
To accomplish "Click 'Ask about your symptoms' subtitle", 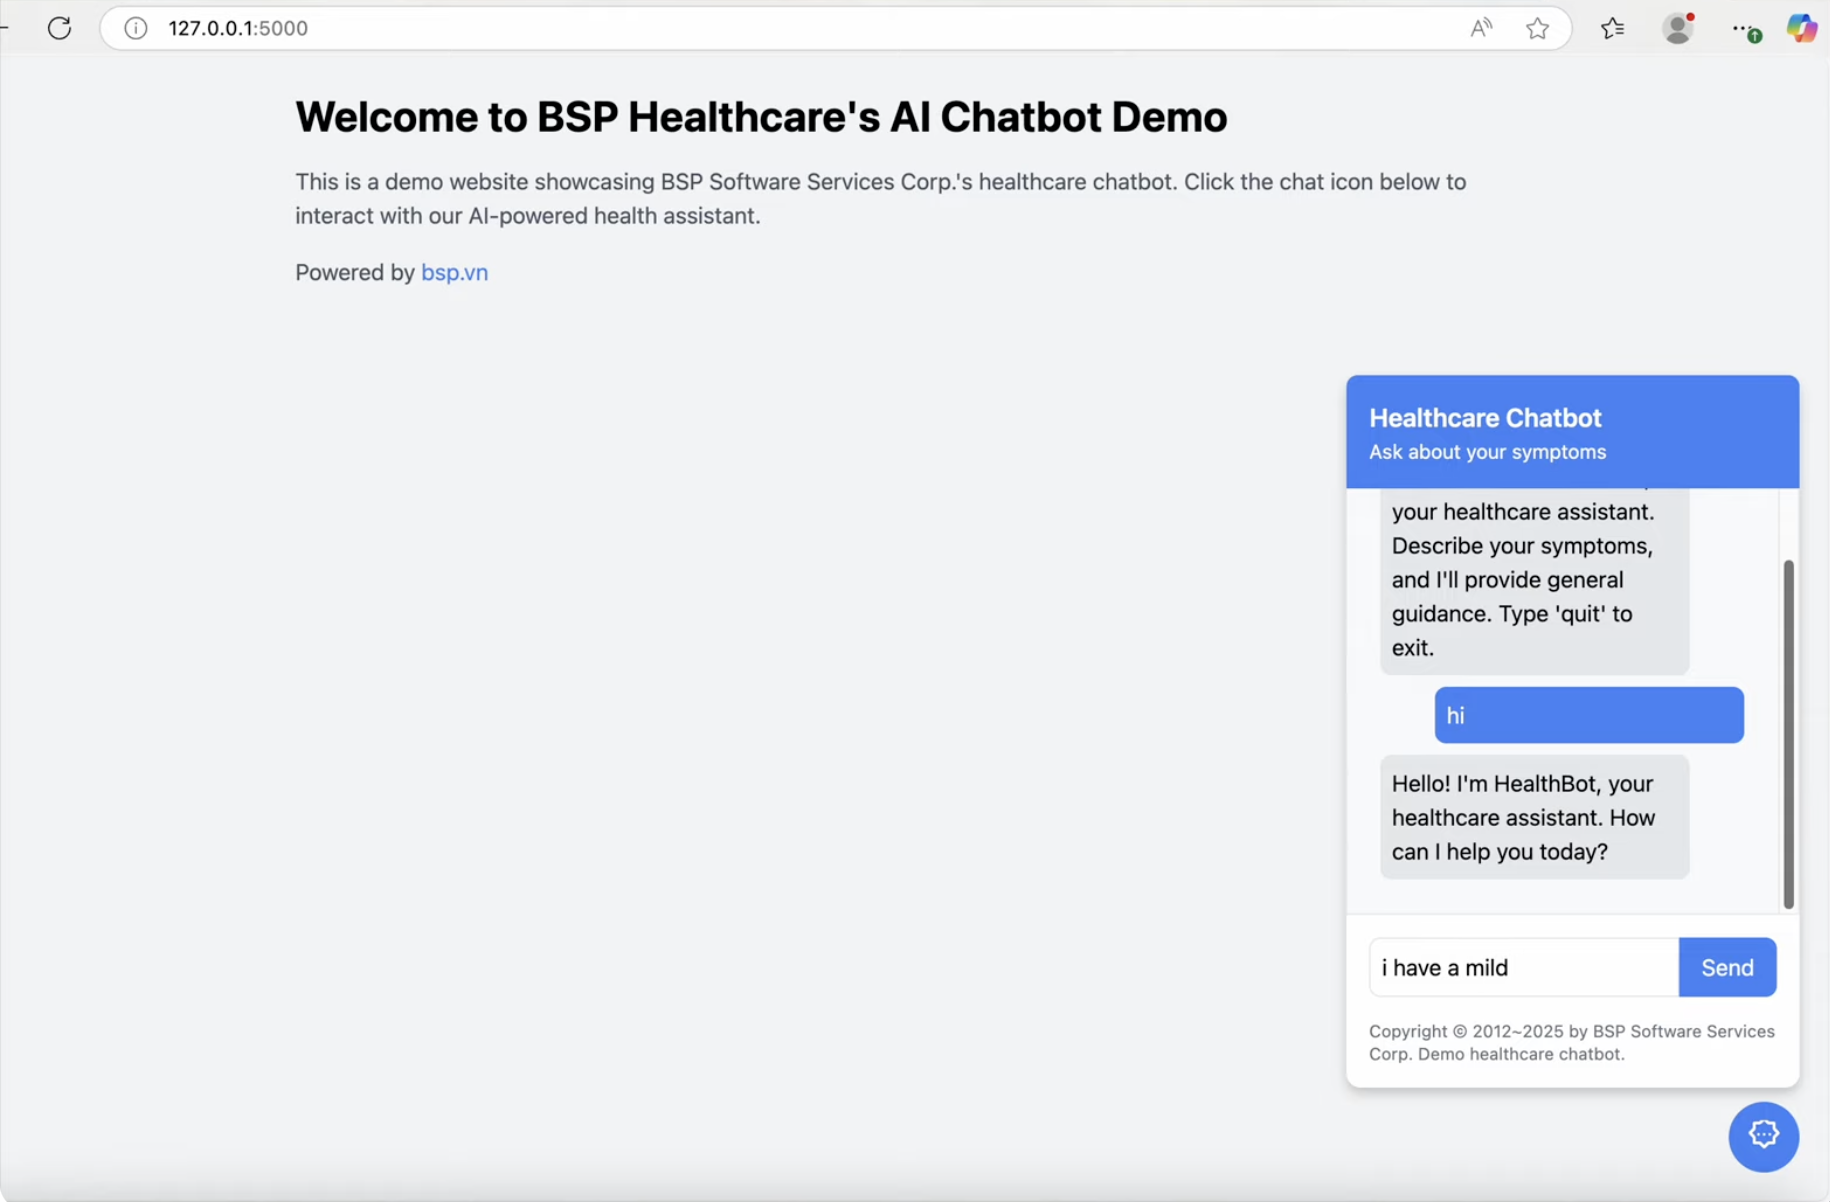I will (1487, 452).
